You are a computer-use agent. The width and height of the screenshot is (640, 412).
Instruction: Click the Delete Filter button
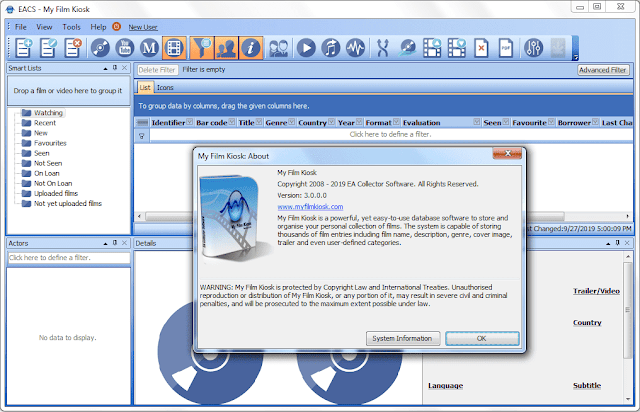(x=157, y=70)
